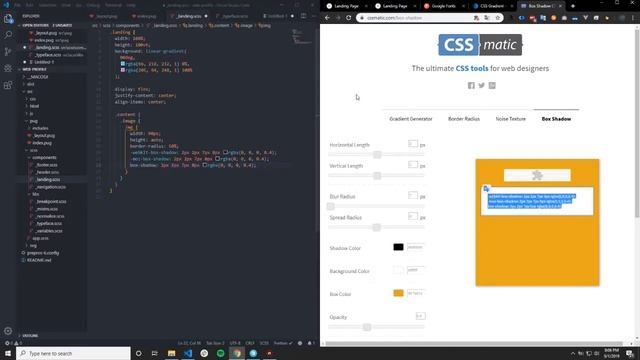Click the feedback smiley in VS Code status bar

click(x=300, y=343)
